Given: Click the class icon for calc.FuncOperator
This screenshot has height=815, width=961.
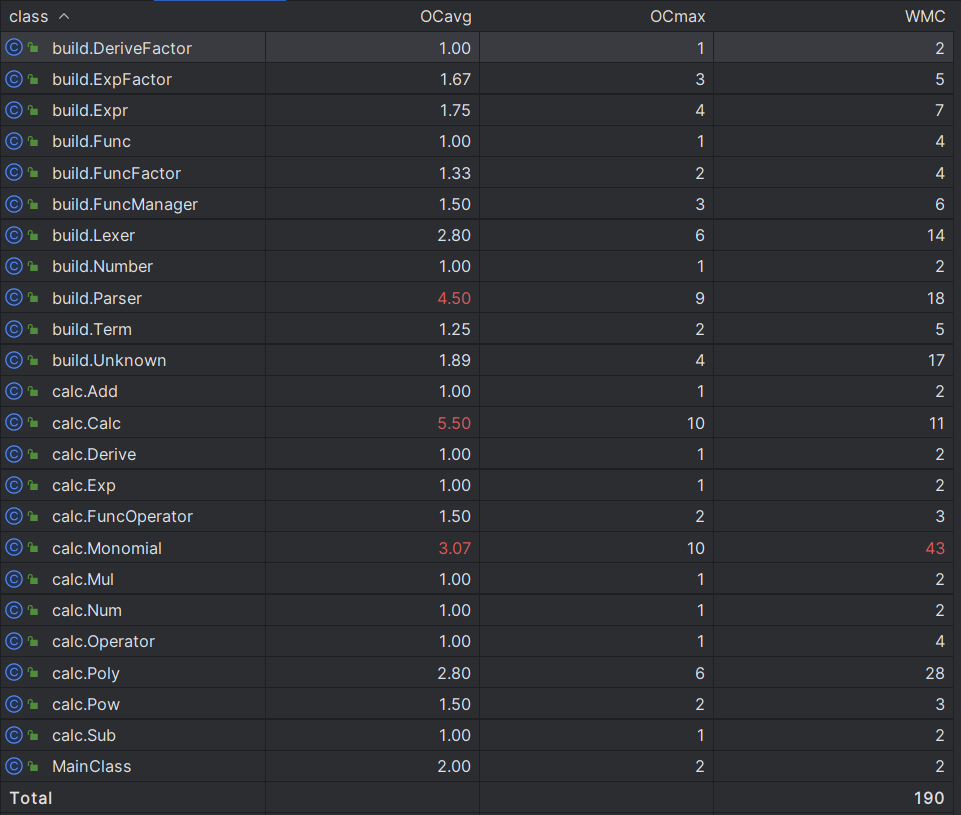Looking at the screenshot, I should pyautogui.click(x=13, y=516).
